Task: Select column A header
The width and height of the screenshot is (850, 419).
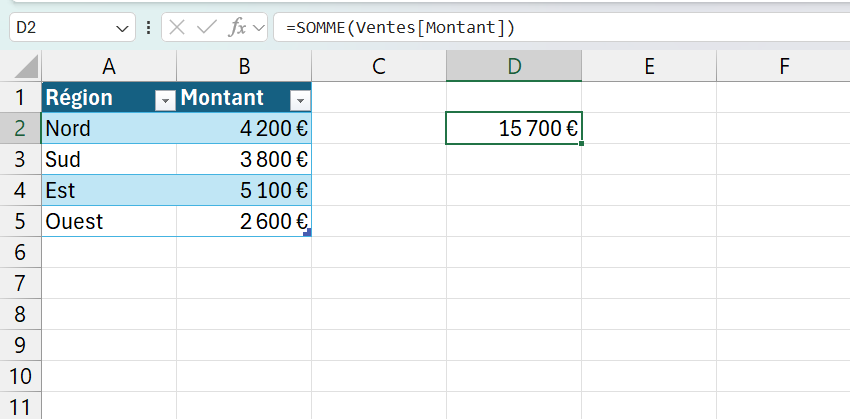Action: coord(109,66)
